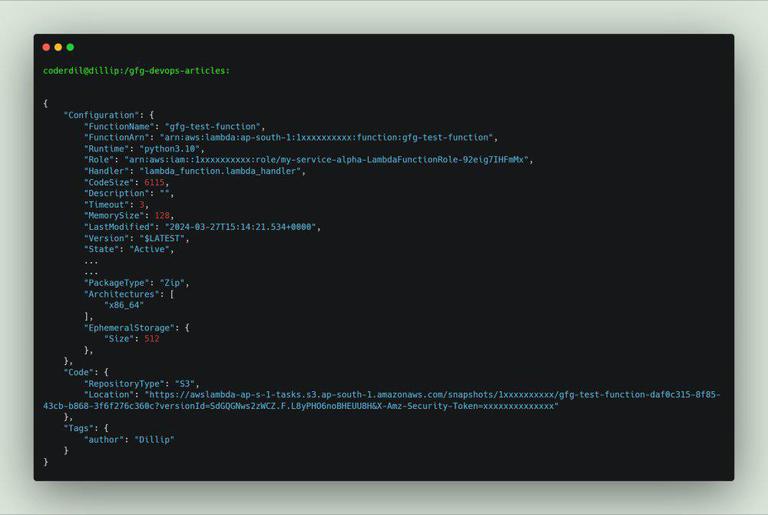768x515 pixels.
Task: Click the EphemeralStorage Size value 512
Action: (152, 339)
